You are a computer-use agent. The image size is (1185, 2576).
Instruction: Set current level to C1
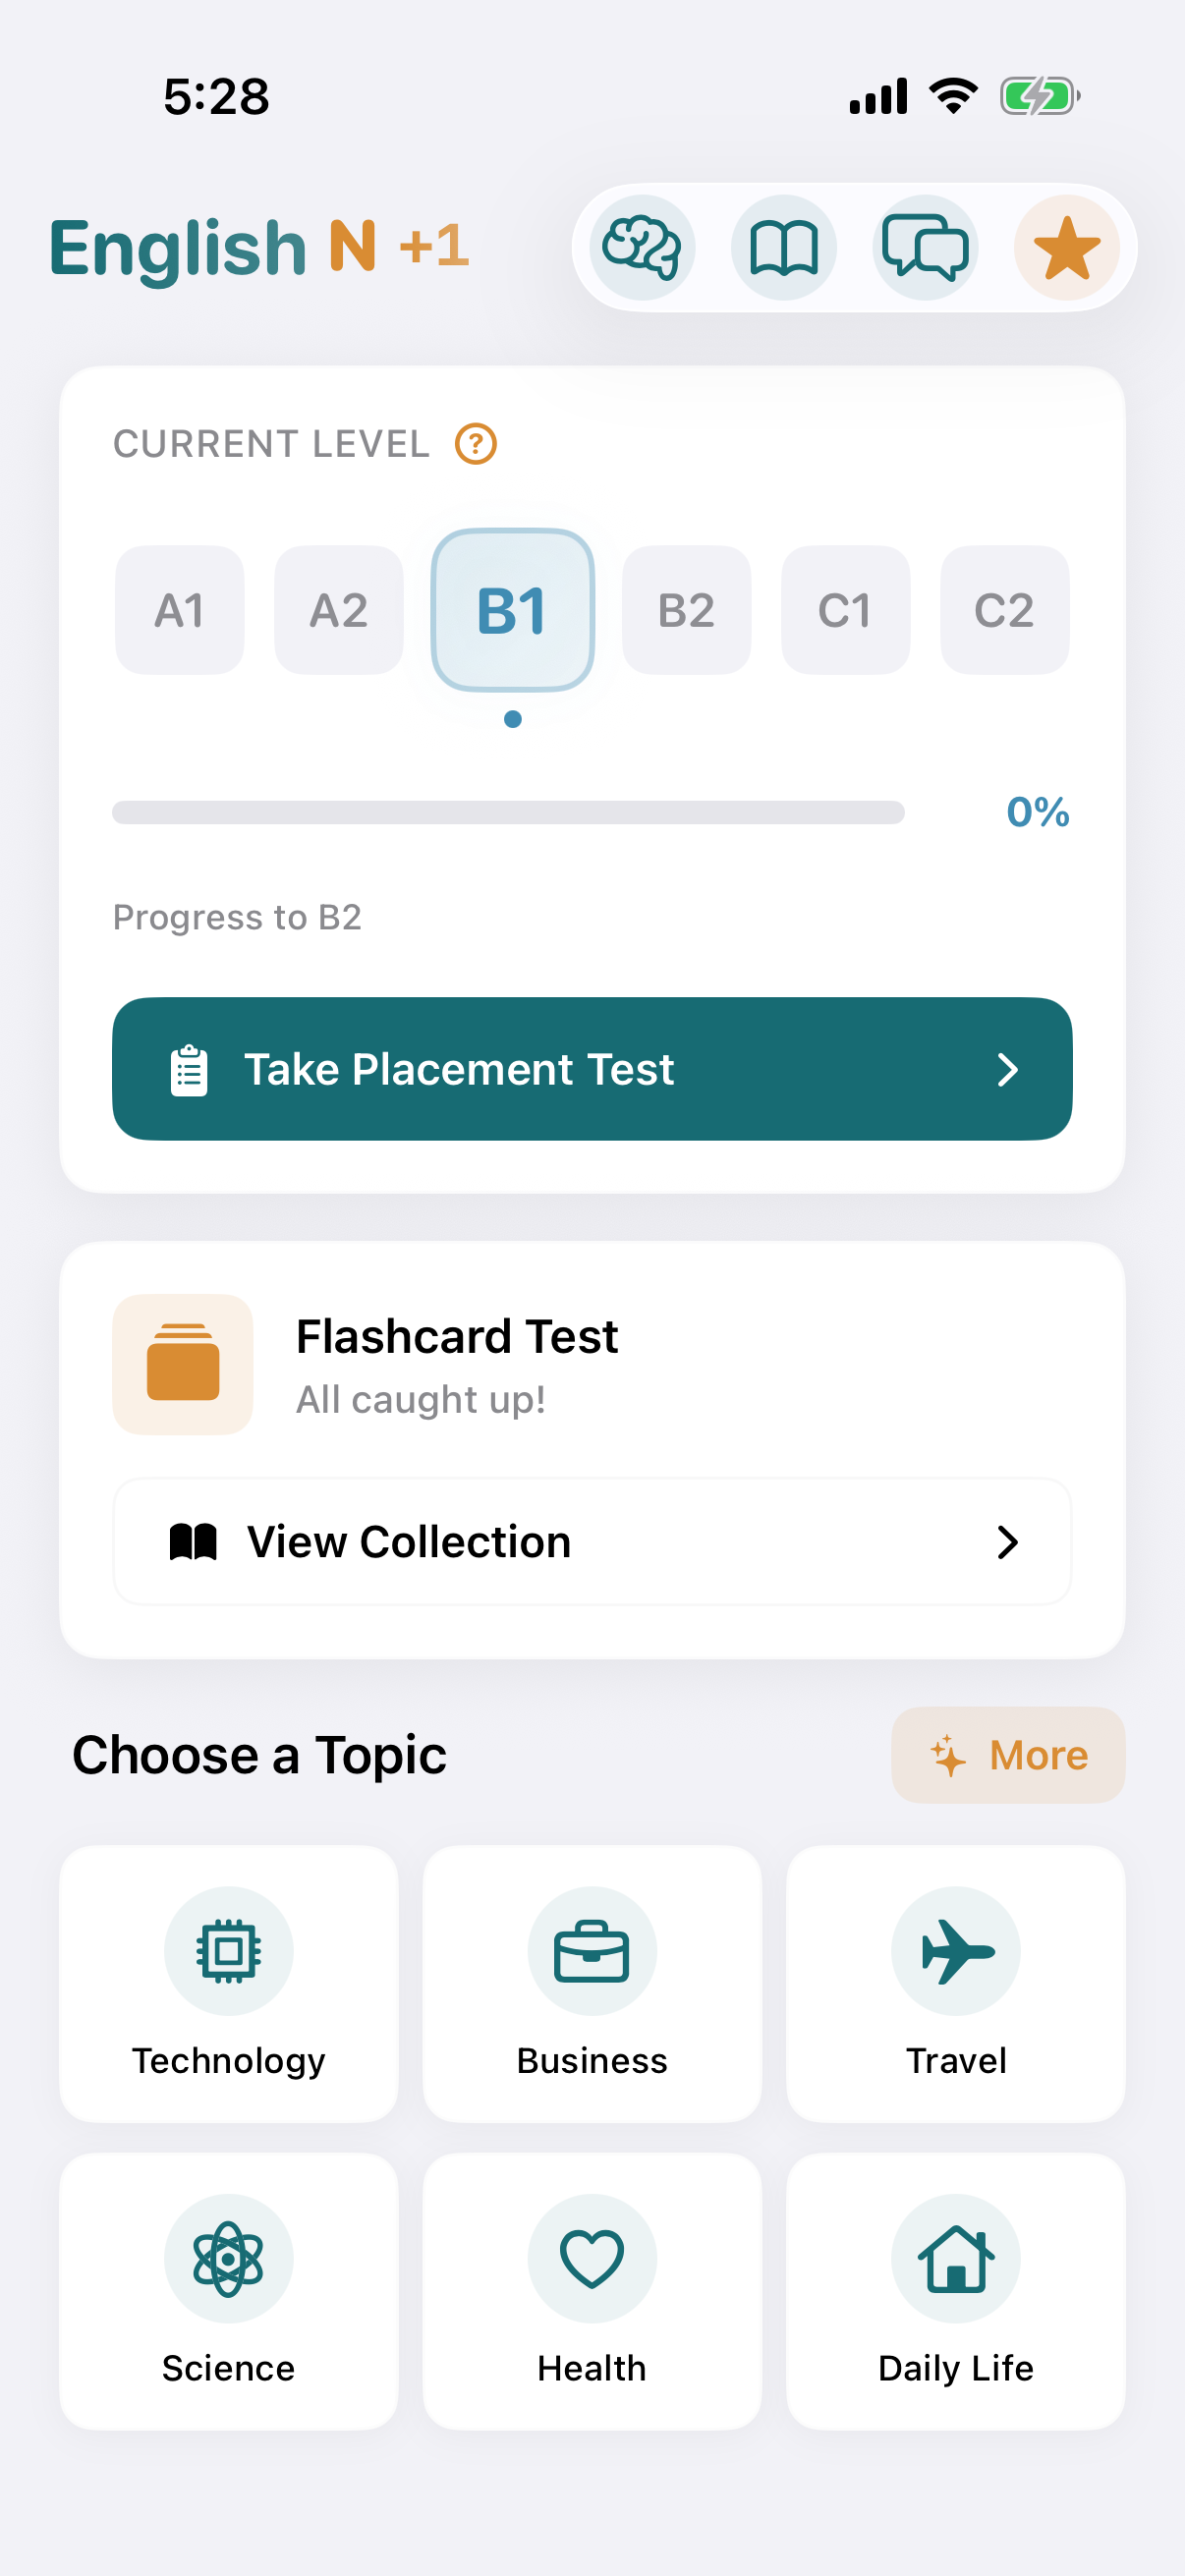(845, 610)
